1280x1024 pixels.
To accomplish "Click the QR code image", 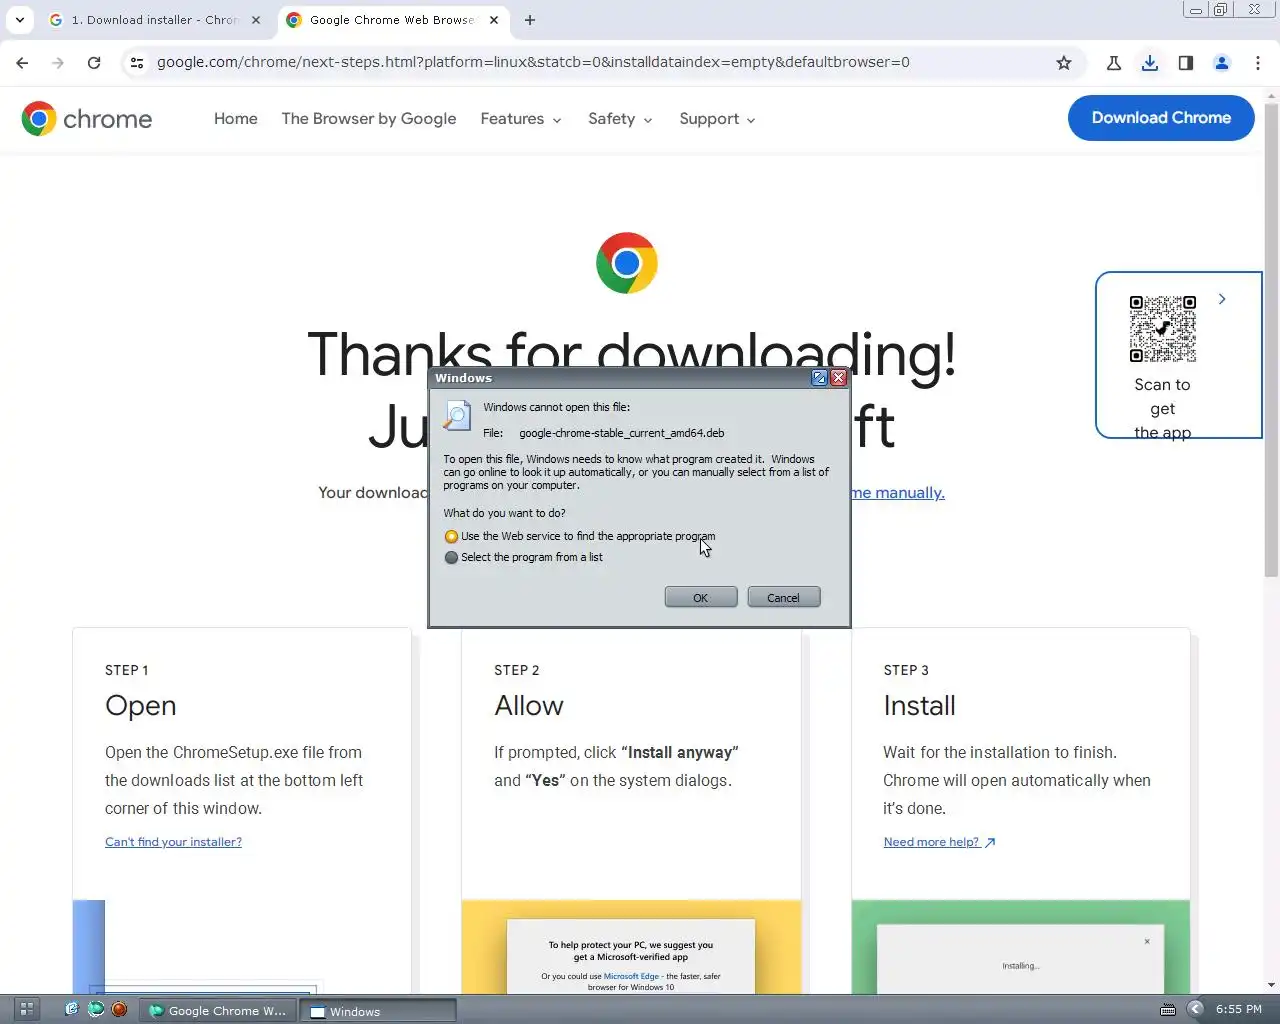I will coord(1163,329).
